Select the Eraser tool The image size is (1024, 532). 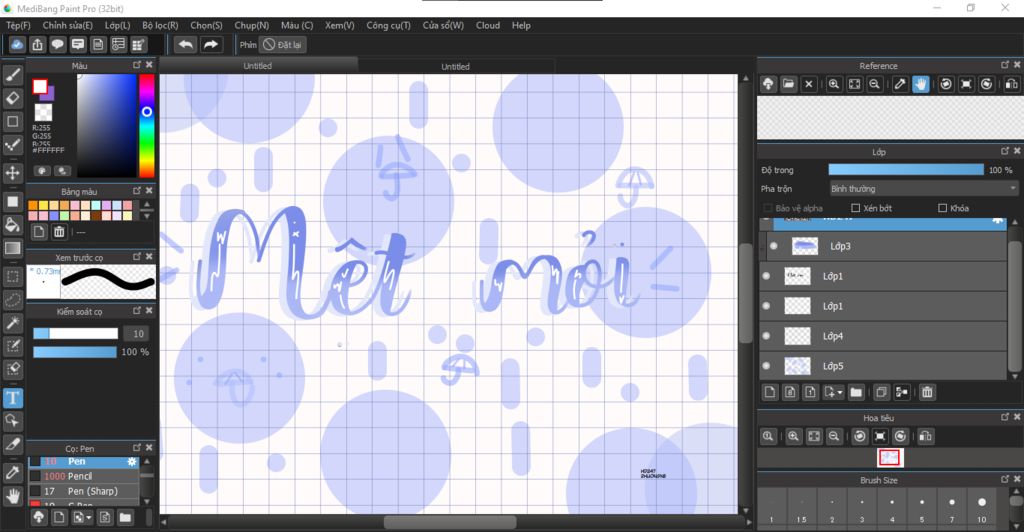(12, 98)
